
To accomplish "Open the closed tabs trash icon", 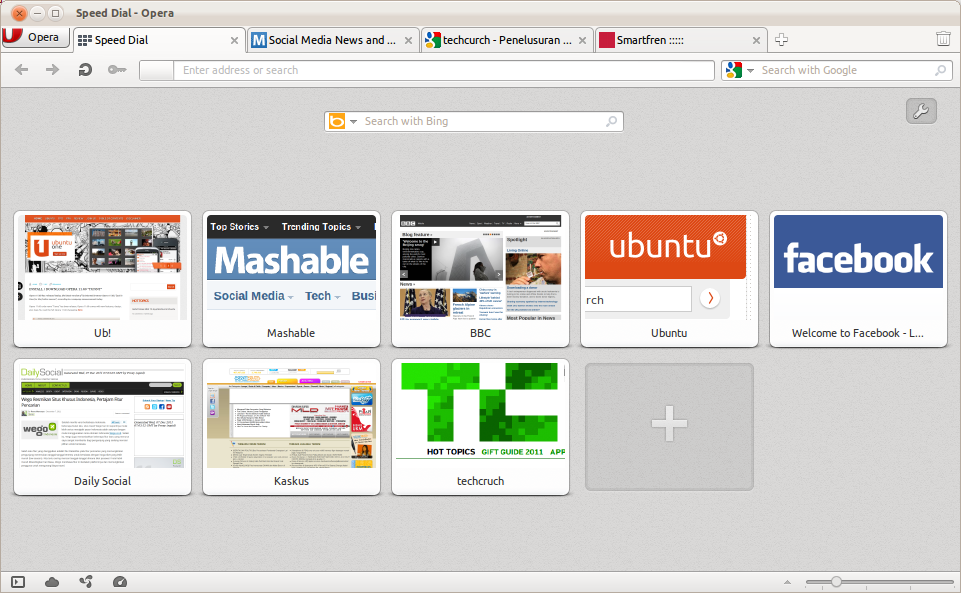I will pyautogui.click(x=943, y=39).
